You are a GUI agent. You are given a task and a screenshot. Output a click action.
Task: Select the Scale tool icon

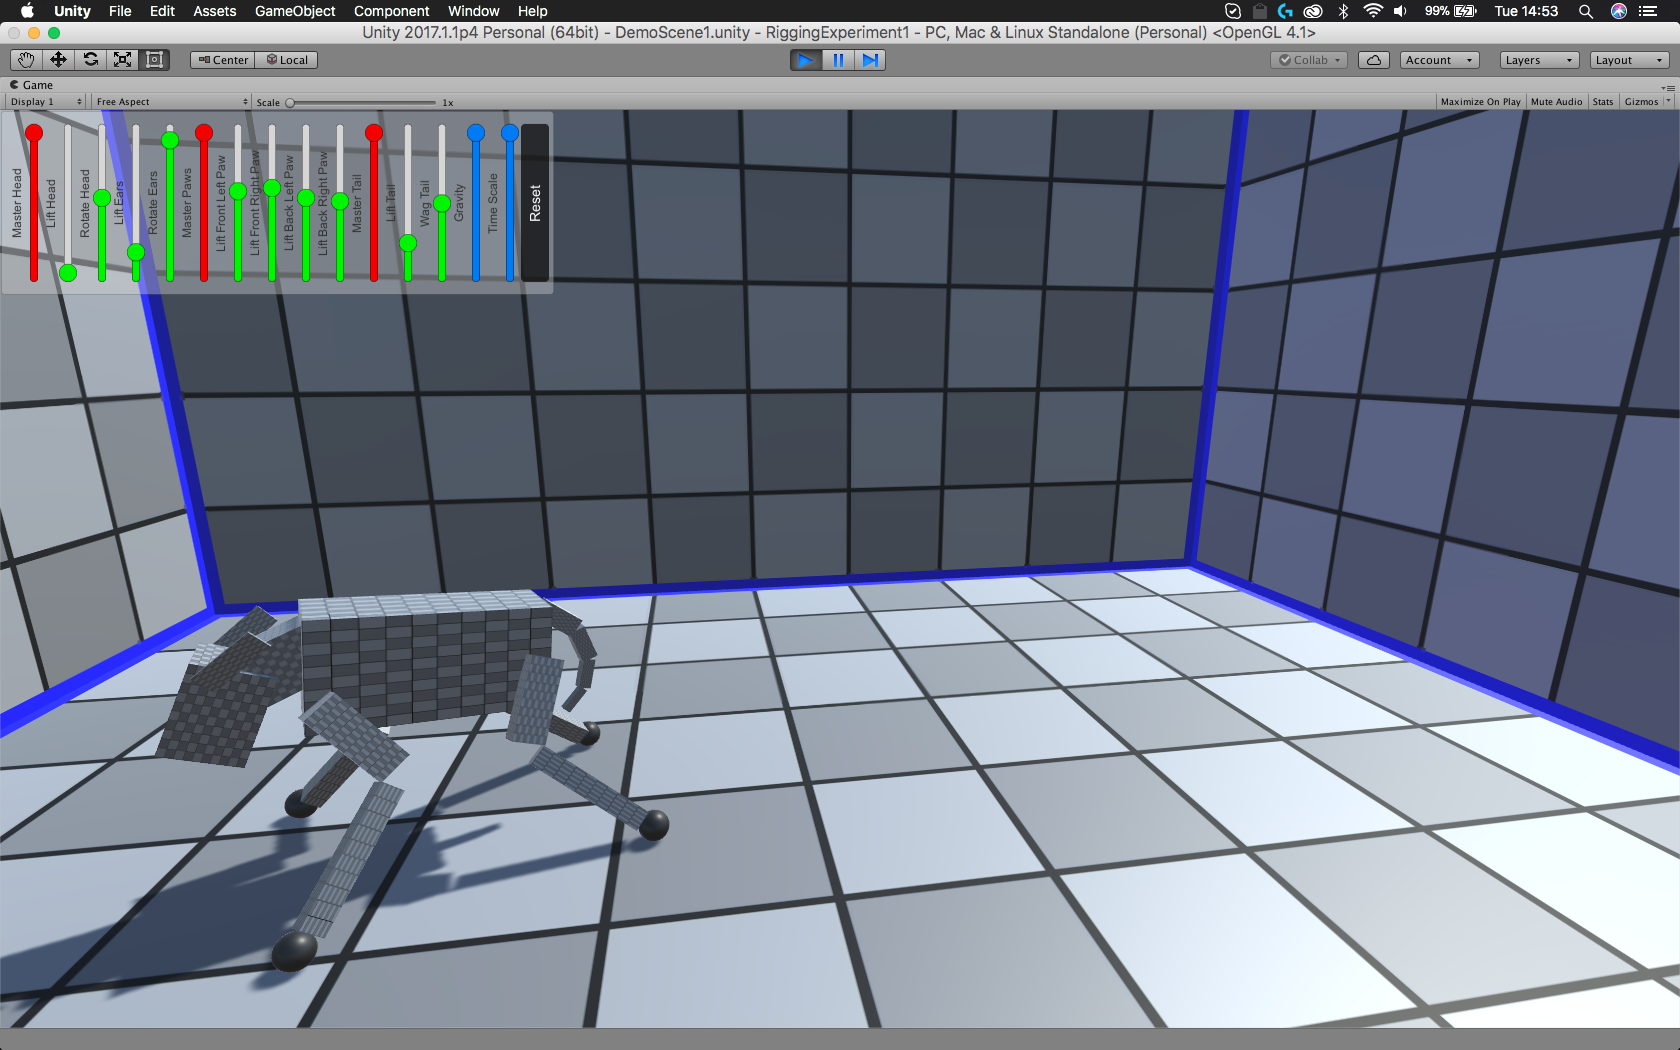click(x=122, y=60)
